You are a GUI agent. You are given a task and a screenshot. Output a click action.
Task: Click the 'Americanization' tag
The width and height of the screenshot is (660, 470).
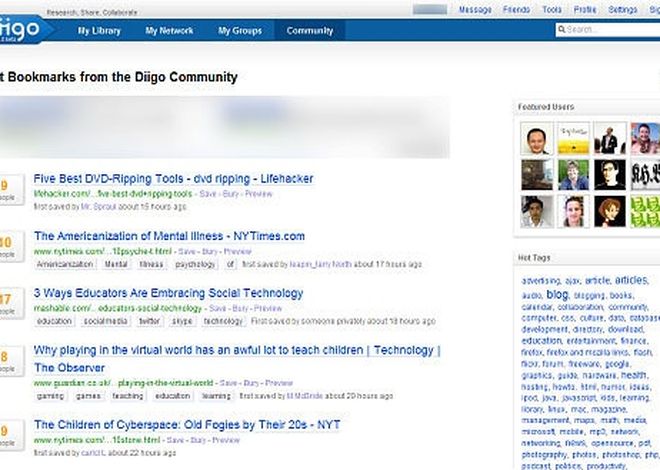(65, 264)
